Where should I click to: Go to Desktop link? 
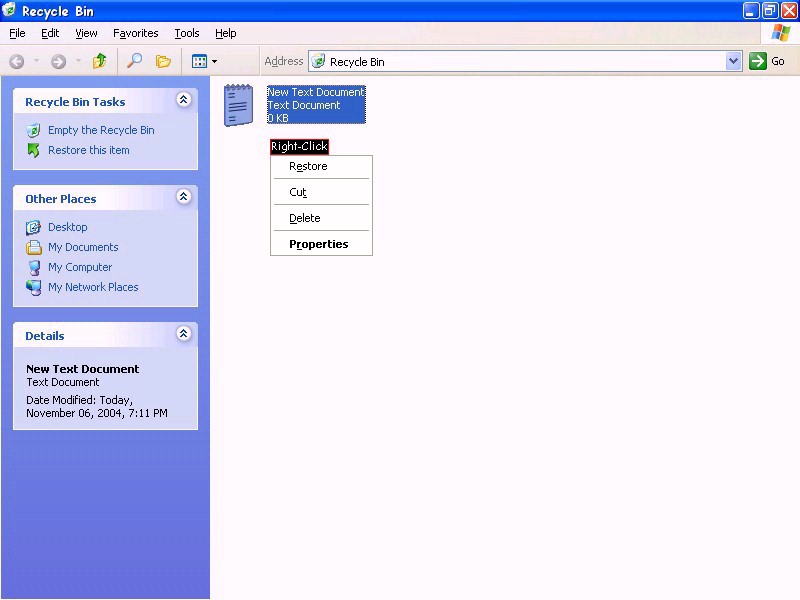tap(67, 227)
